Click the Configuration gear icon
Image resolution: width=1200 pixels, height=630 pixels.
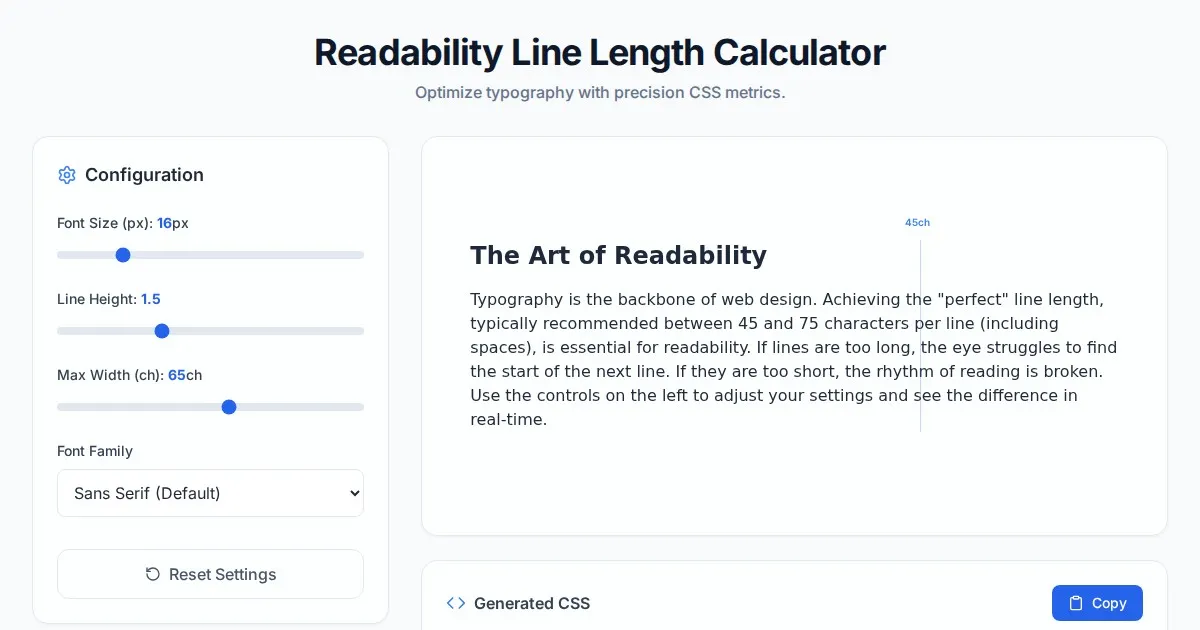click(67, 175)
